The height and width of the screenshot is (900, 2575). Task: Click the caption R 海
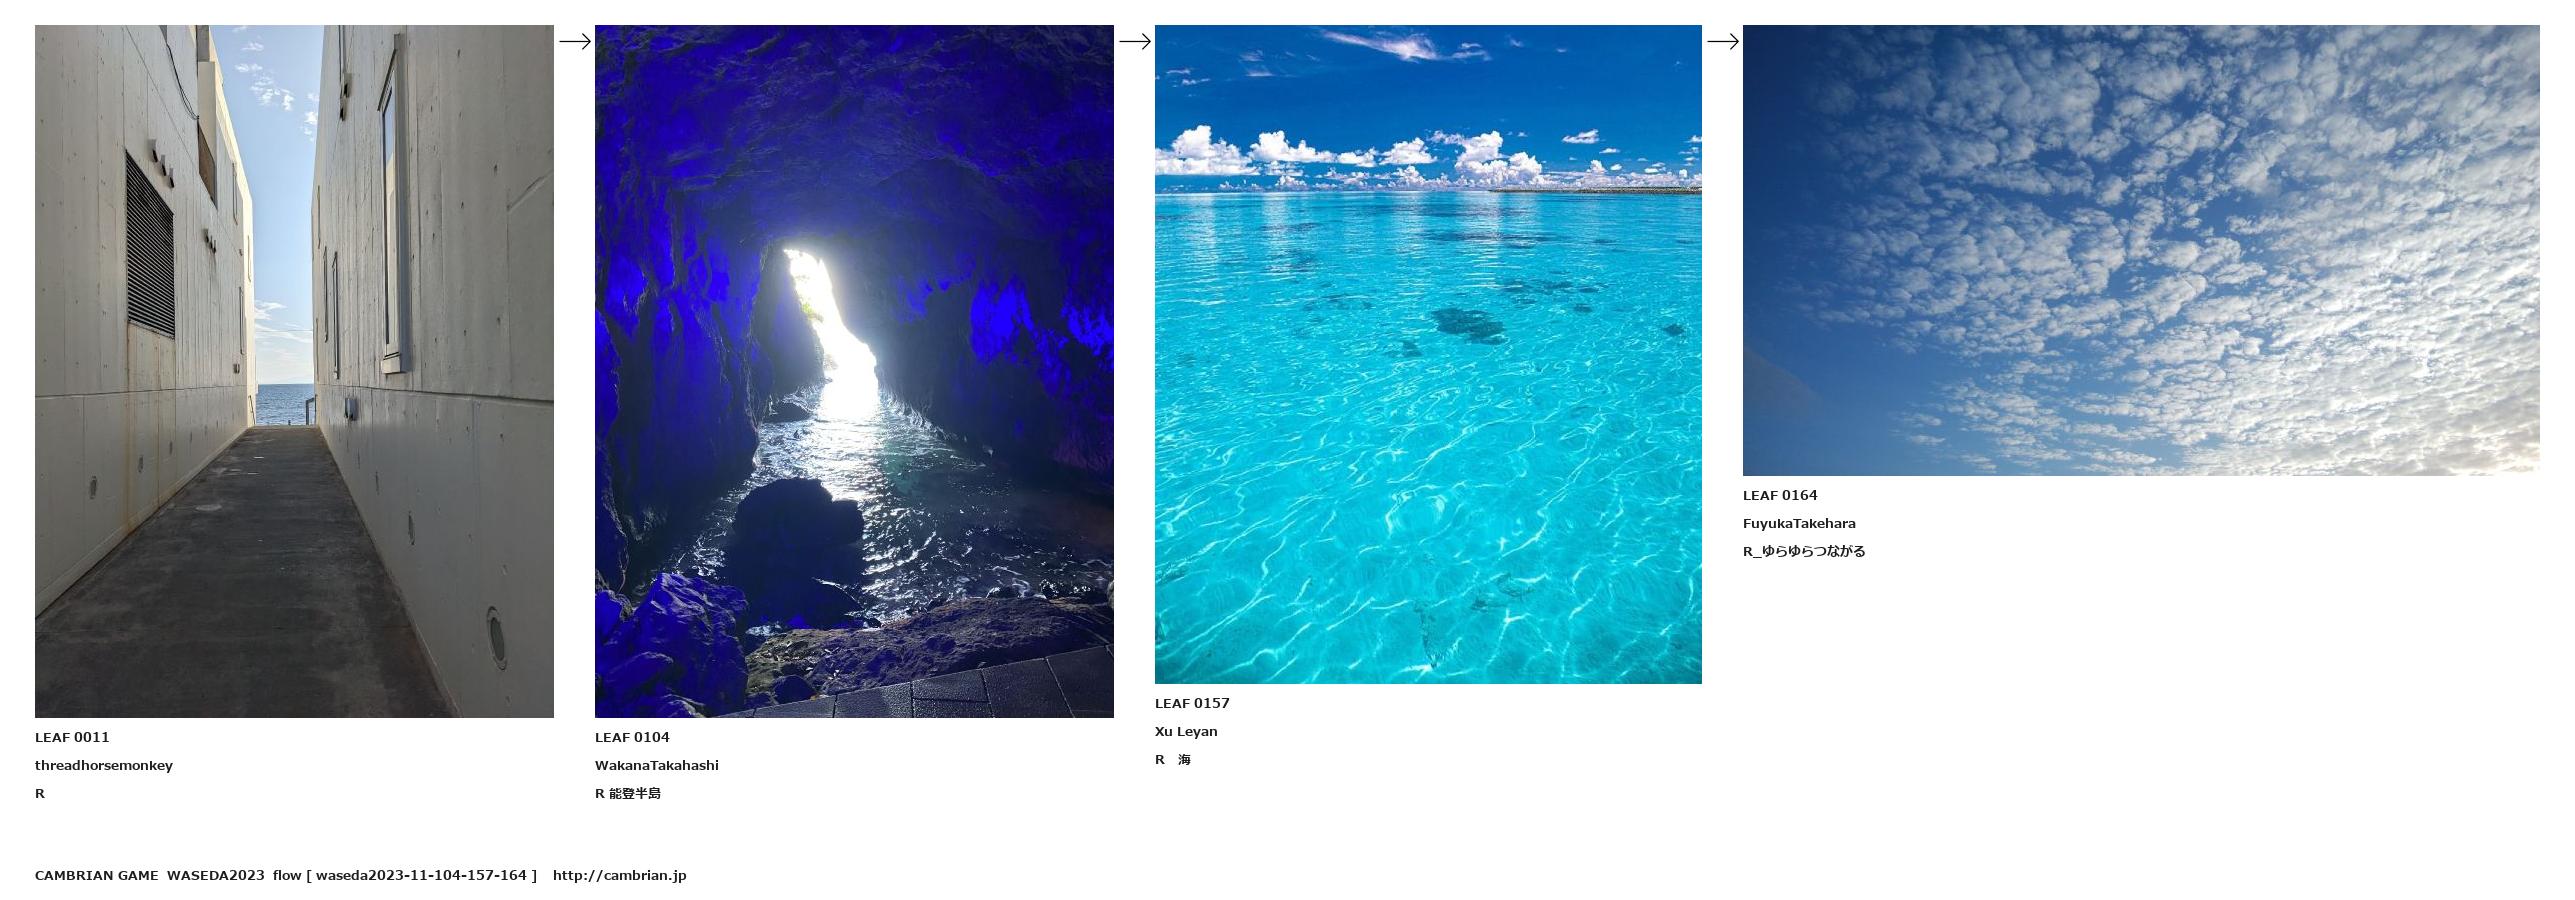coord(1173,759)
